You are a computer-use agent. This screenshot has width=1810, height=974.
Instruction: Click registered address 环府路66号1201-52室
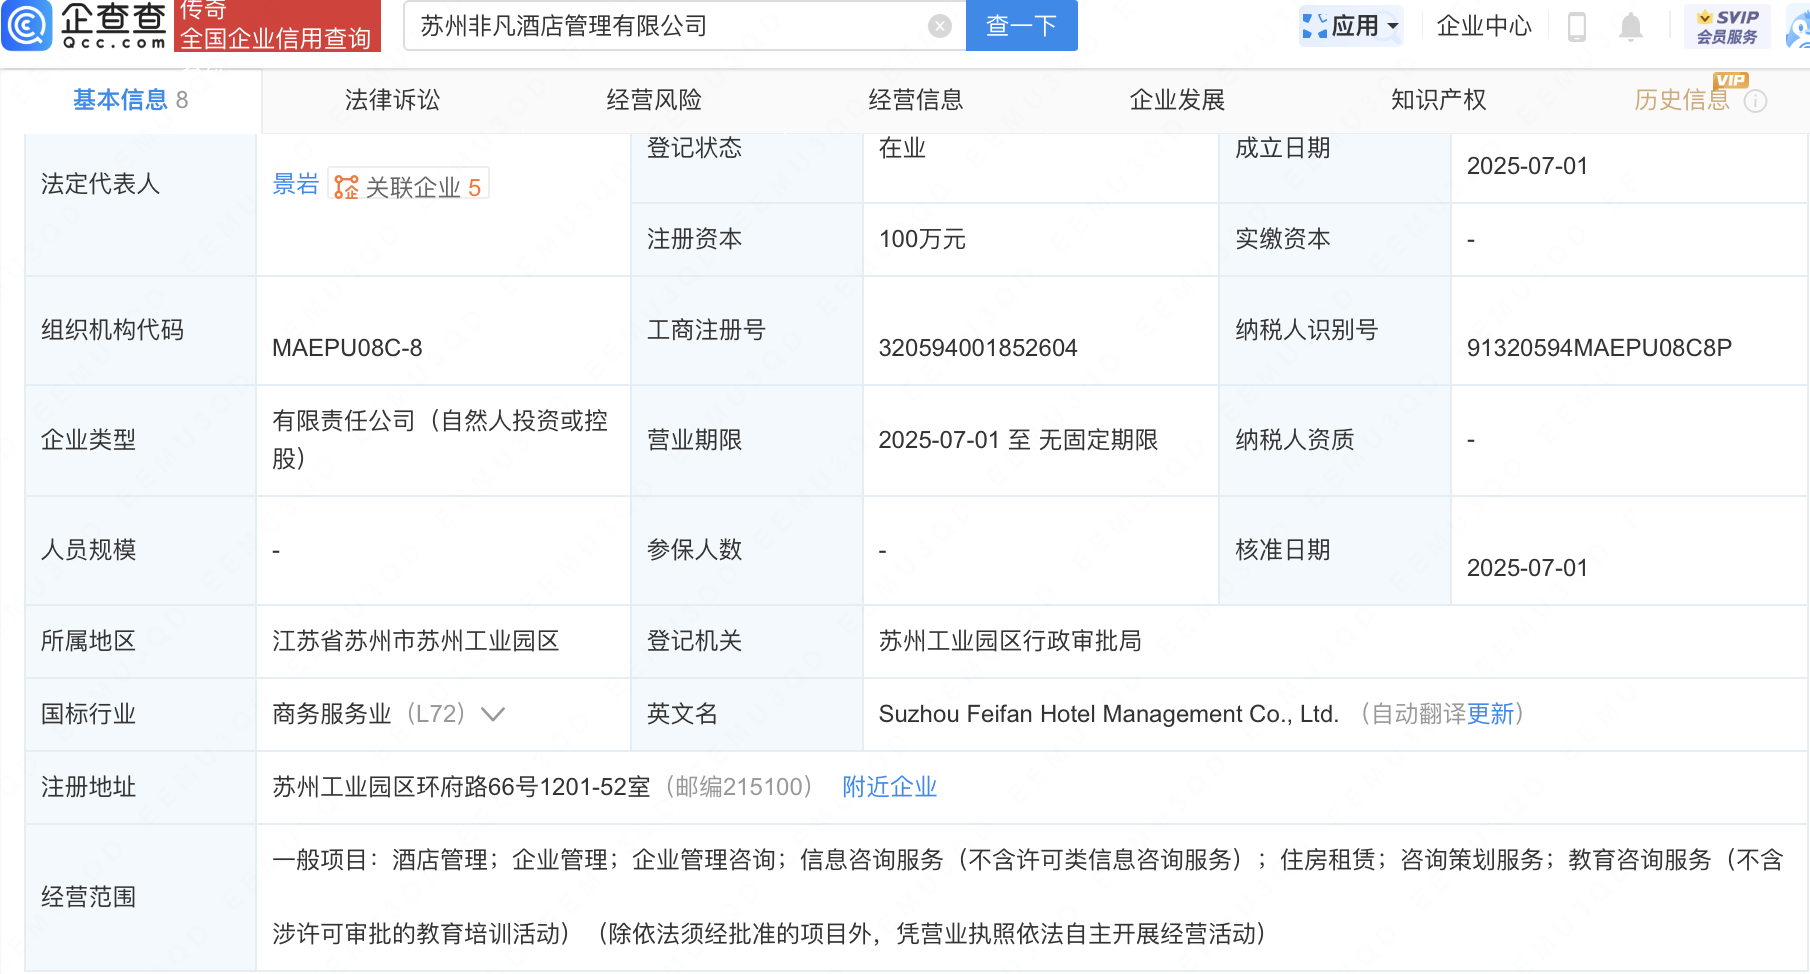(461, 787)
